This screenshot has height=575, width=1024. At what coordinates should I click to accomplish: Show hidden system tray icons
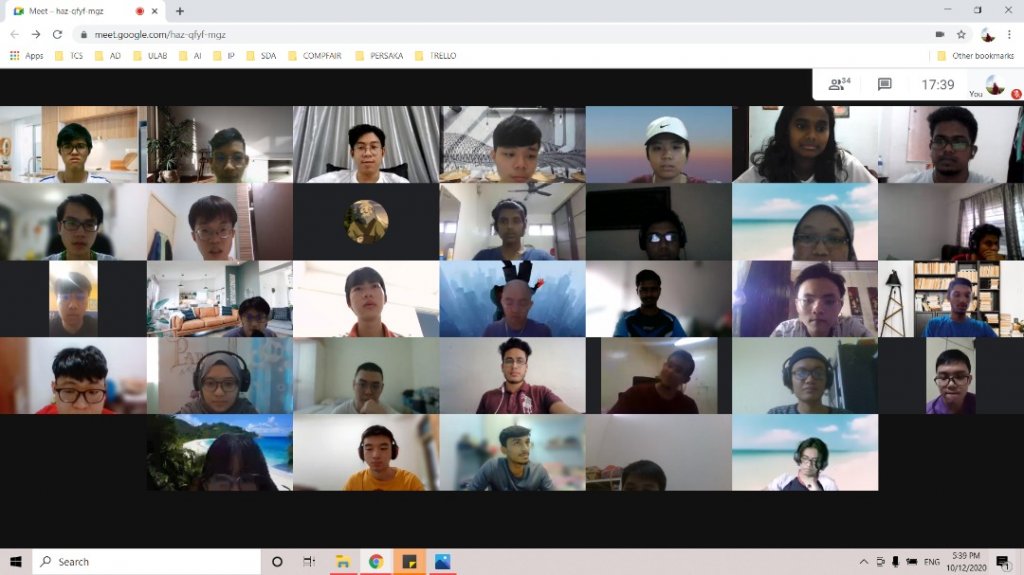(863, 562)
